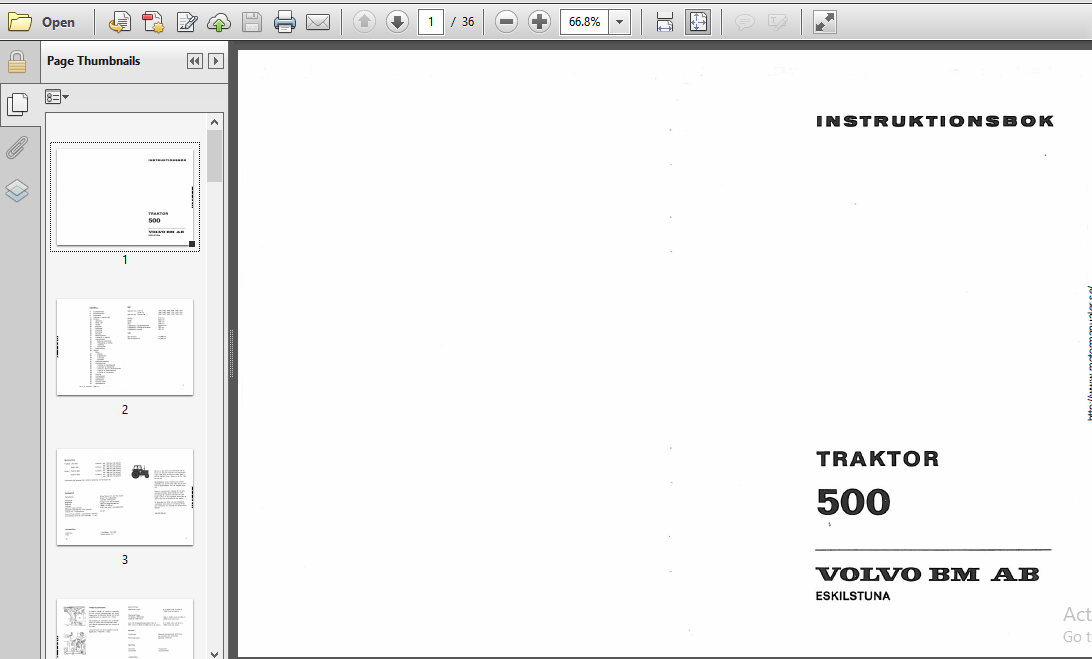The width and height of the screenshot is (1092, 659).
Task: Click the VOLVO BM AB text
Action: 928,574
